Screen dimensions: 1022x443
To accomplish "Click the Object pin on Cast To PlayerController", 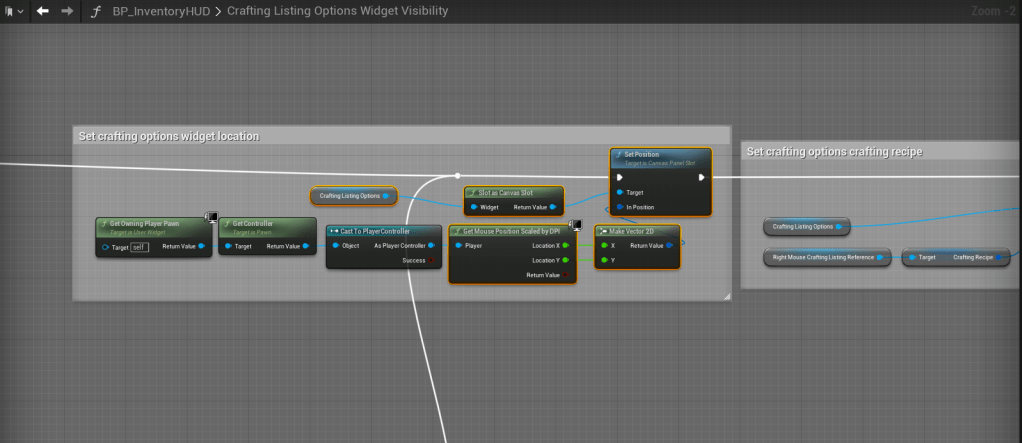I will [x=336, y=246].
